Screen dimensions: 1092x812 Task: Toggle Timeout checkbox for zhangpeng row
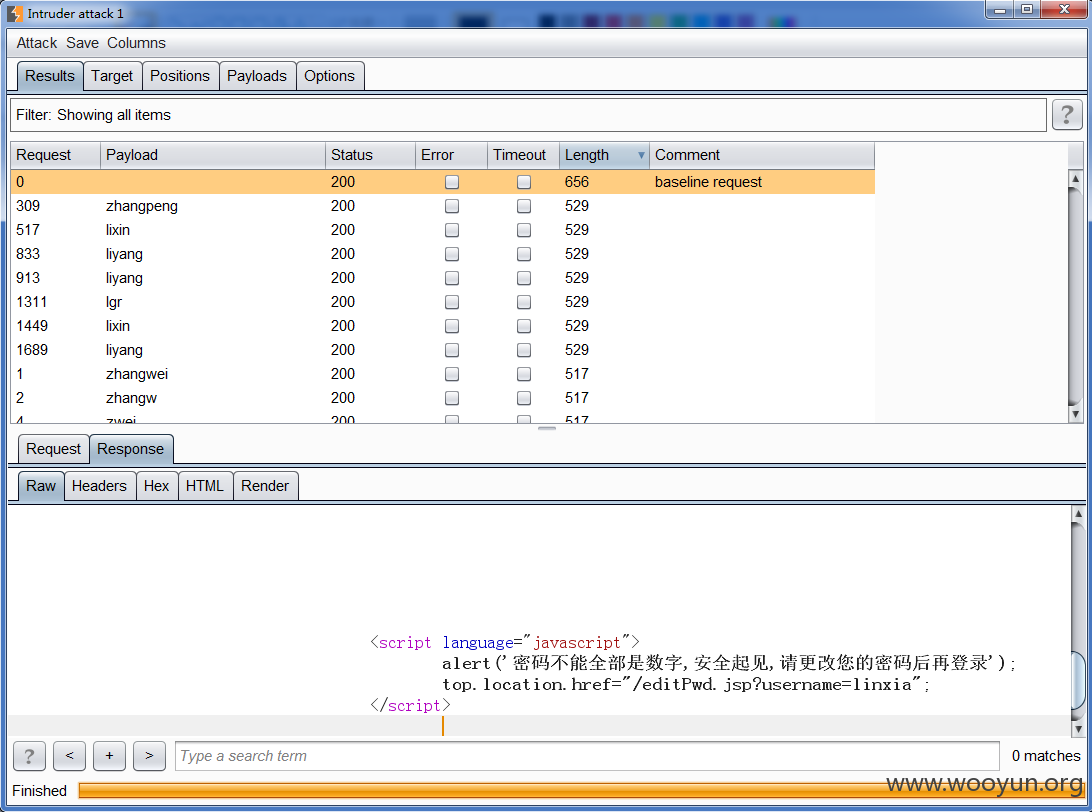point(524,206)
